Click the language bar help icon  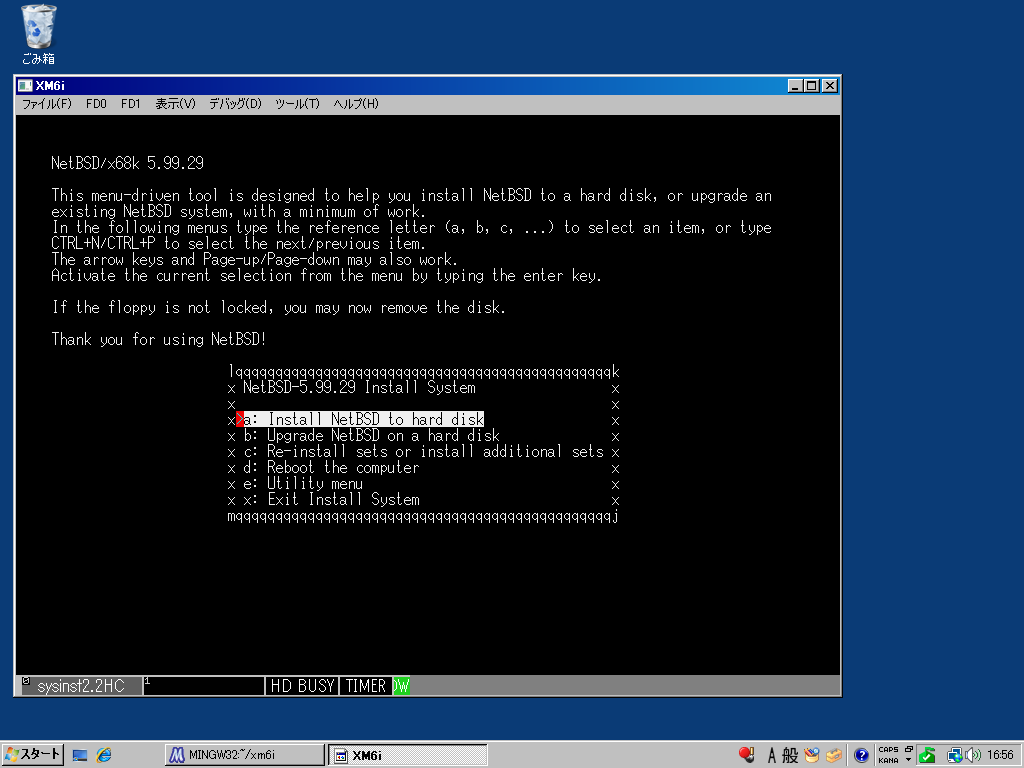[861, 756]
